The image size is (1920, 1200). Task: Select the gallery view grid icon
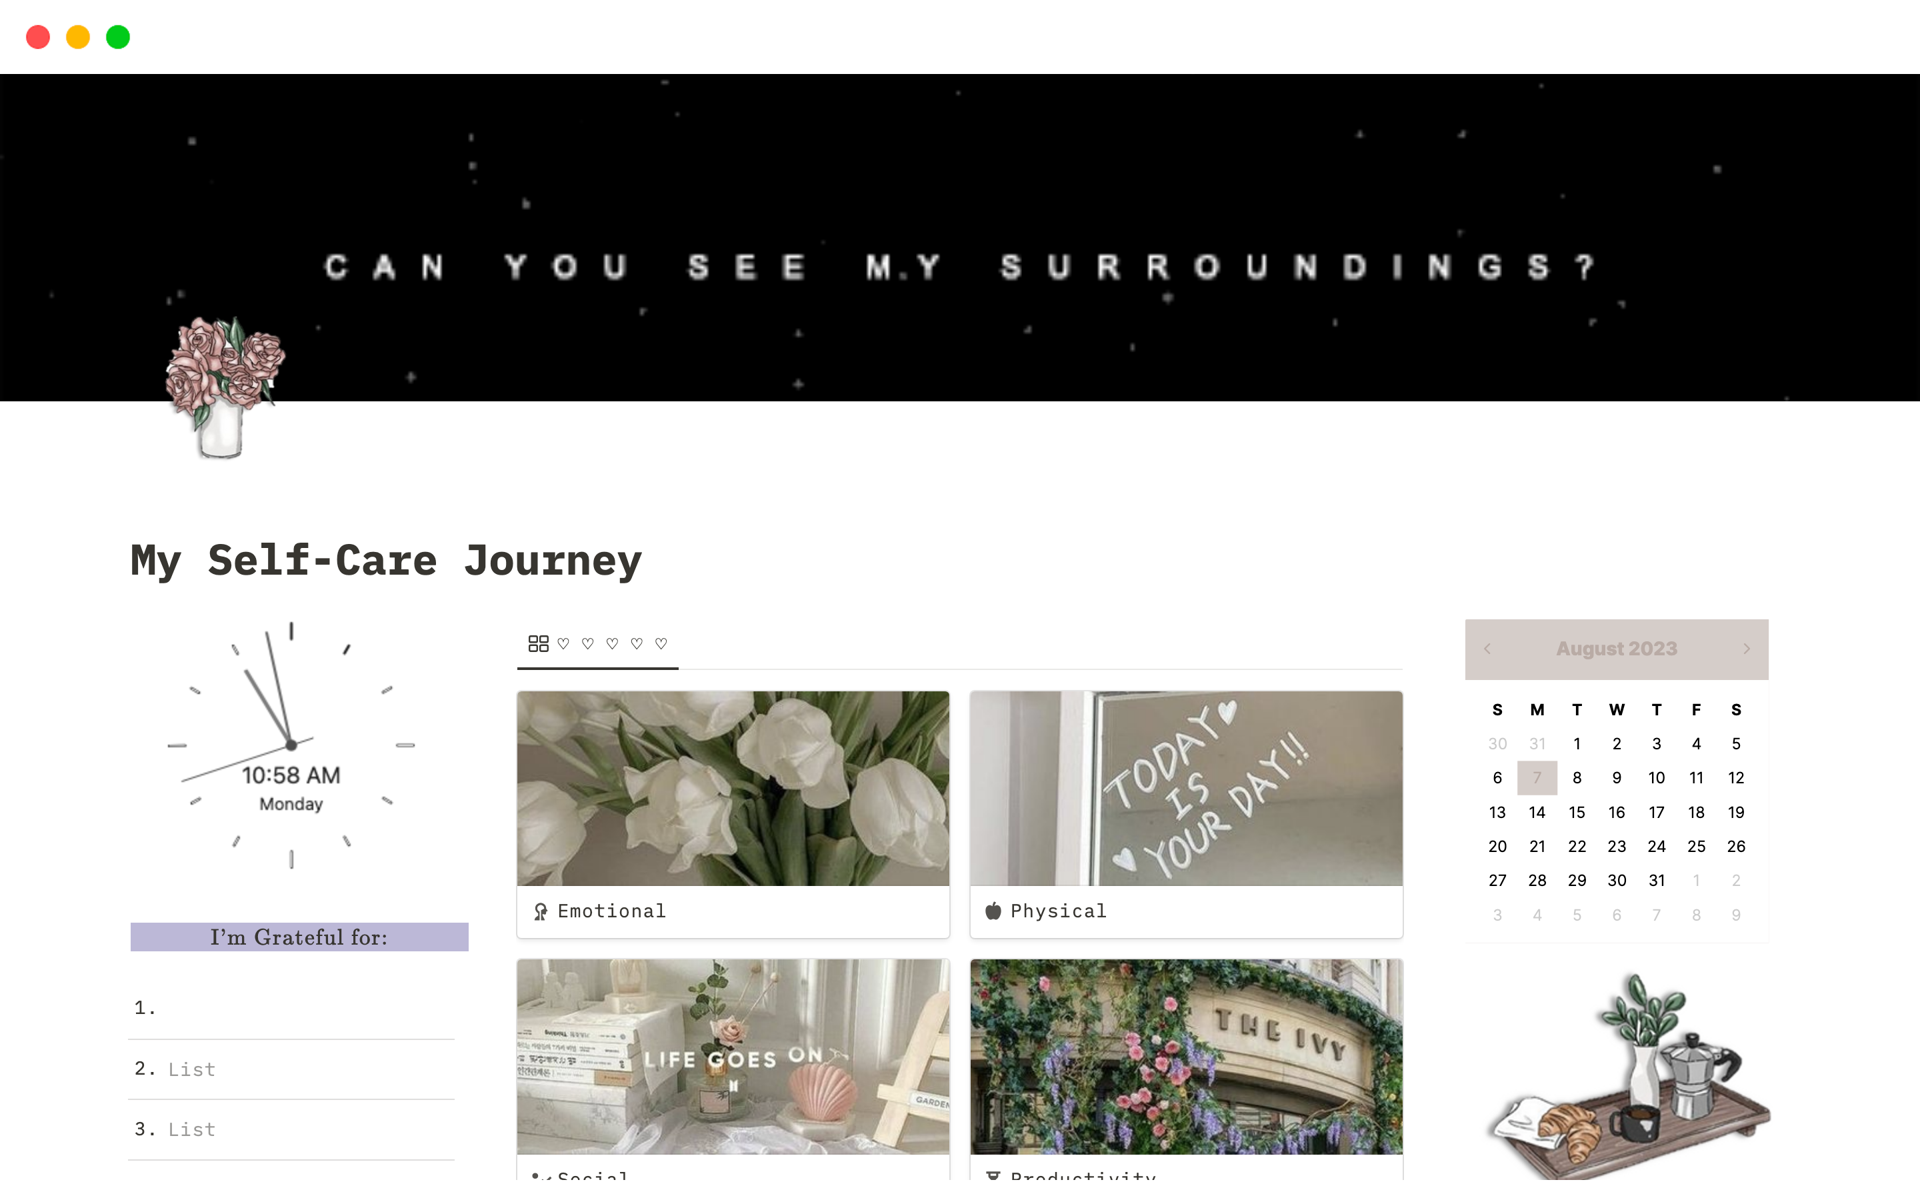[538, 644]
